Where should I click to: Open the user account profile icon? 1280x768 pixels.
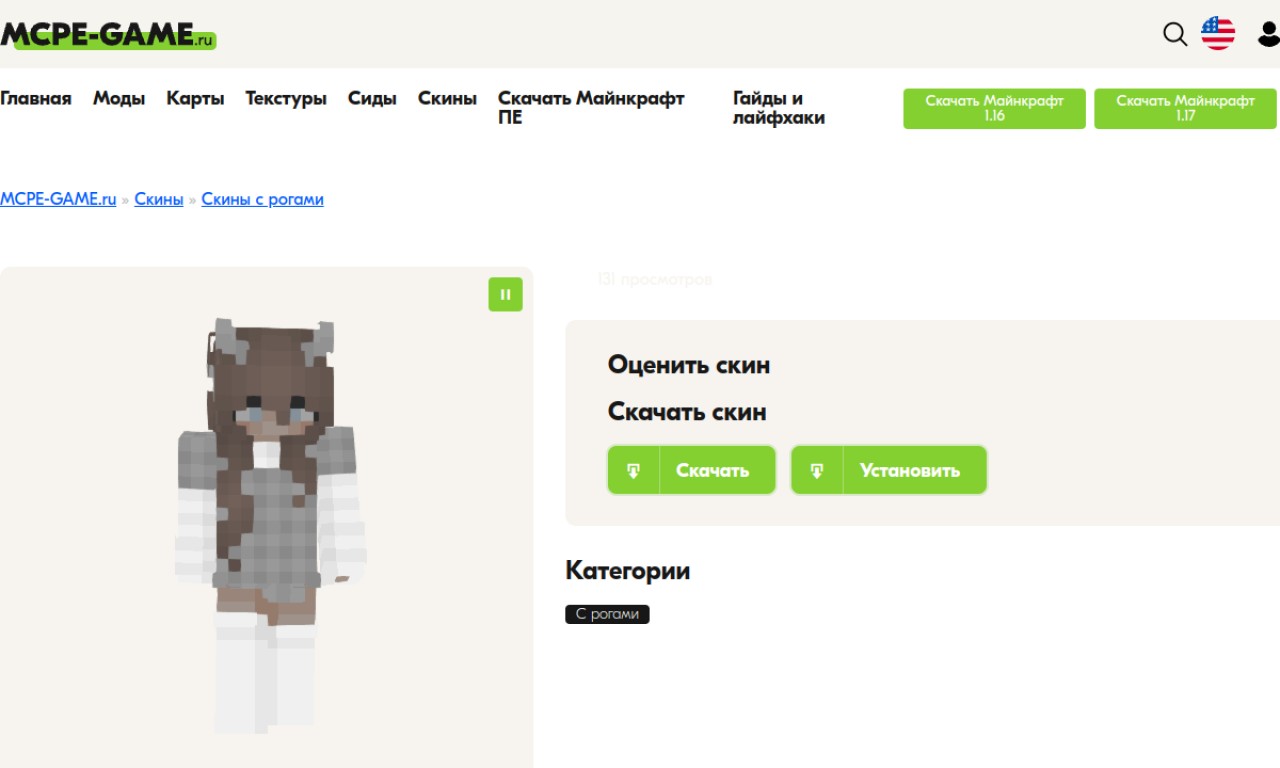1269,35
